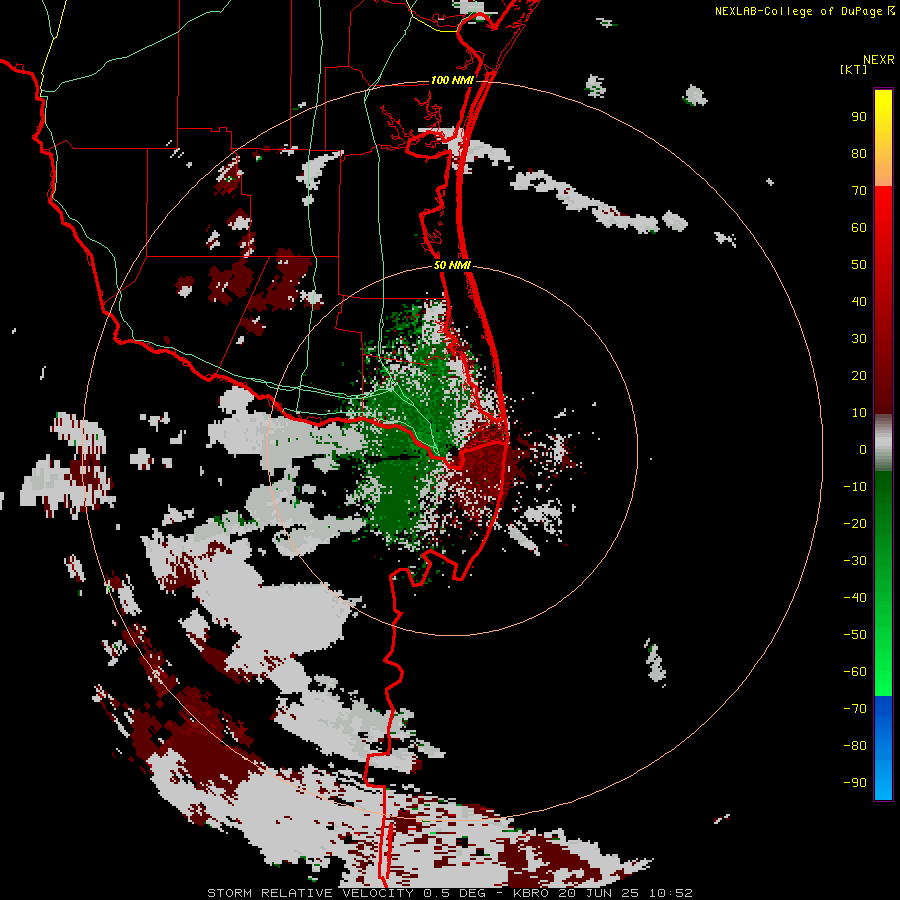Click the bright green segment of the color bar

coord(883,643)
